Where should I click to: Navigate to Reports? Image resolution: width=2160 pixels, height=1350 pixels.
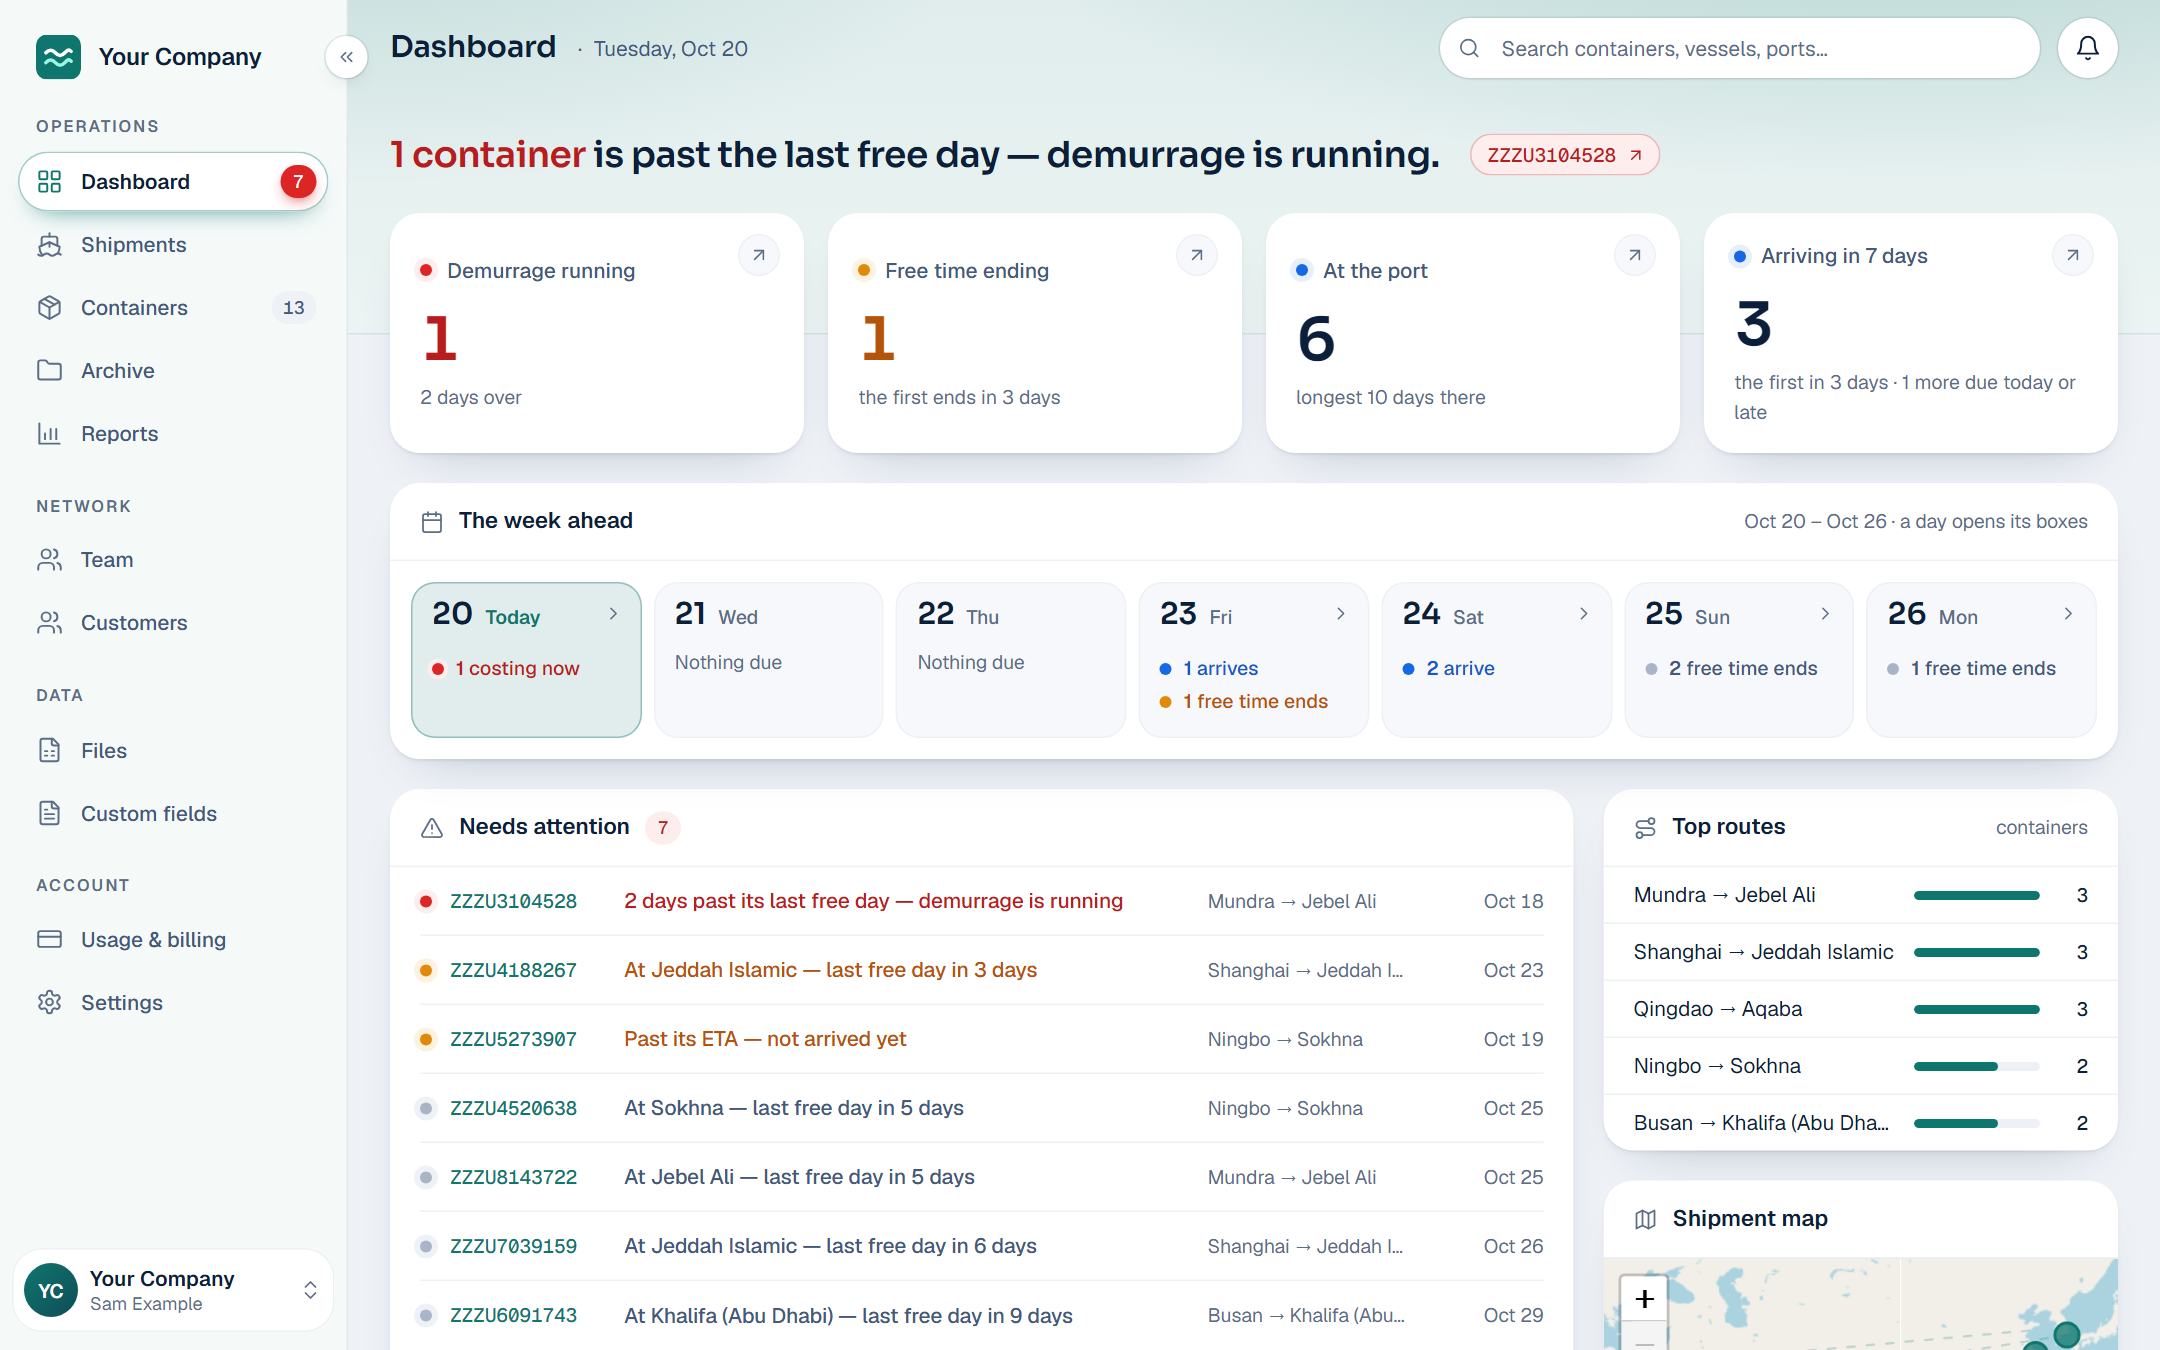[x=173, y=434]
